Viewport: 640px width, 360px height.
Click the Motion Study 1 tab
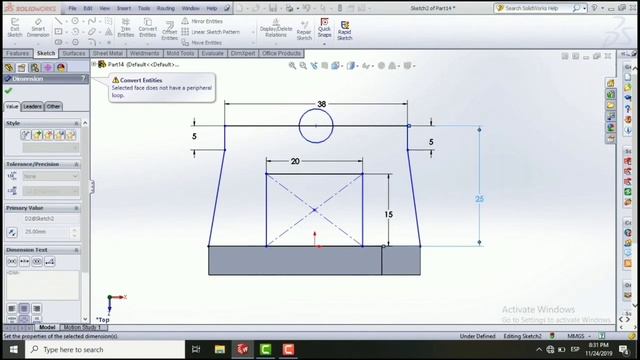[83, 327]
